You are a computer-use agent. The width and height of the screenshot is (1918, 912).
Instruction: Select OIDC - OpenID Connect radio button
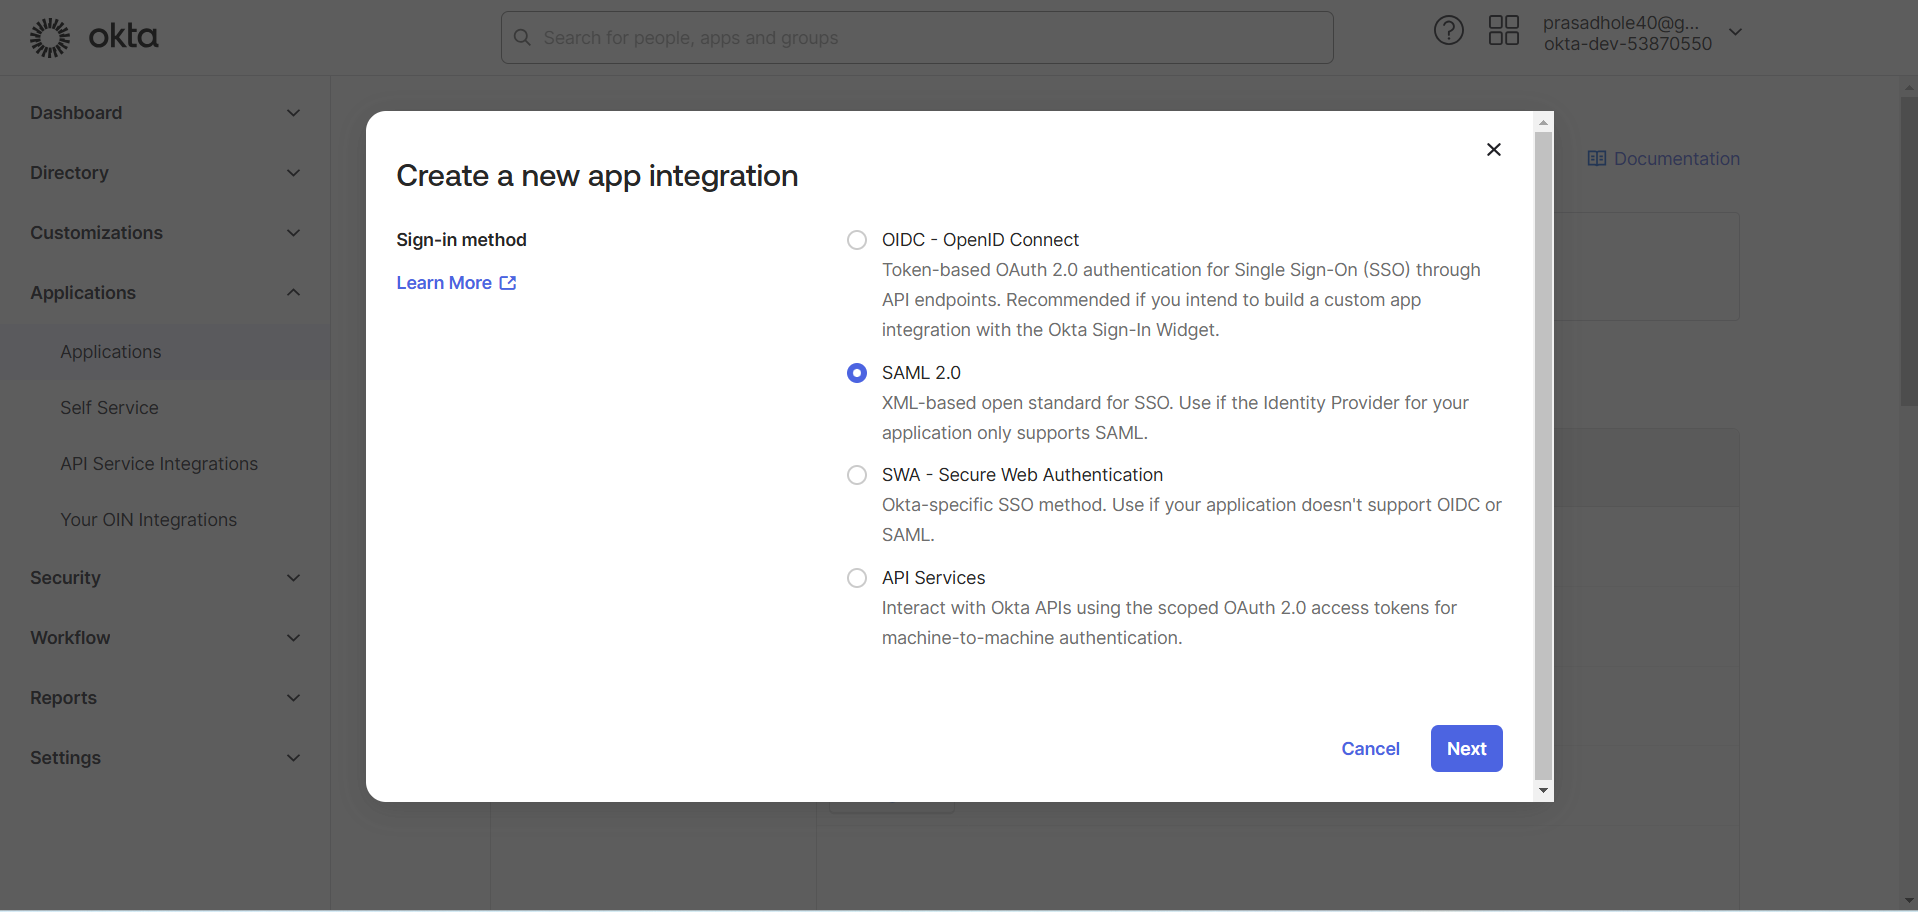click(x=857, y=240)
